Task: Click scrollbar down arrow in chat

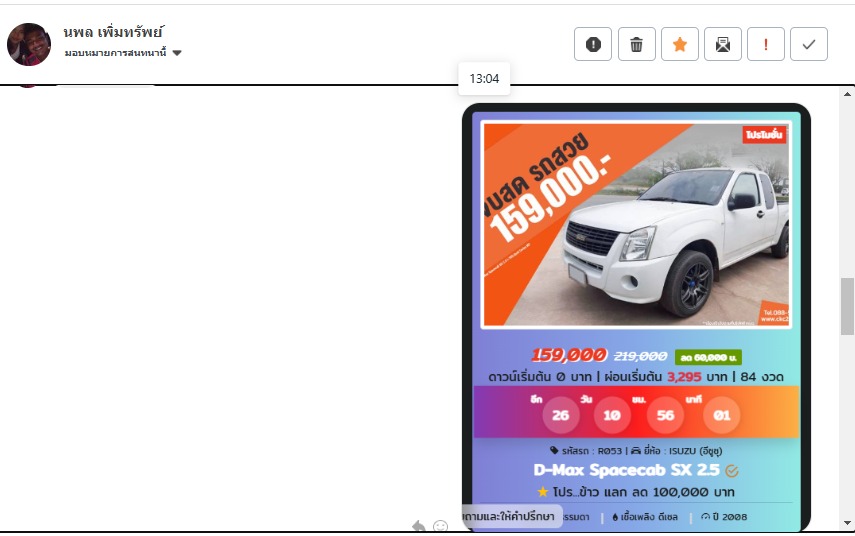Action: [847, 523]
